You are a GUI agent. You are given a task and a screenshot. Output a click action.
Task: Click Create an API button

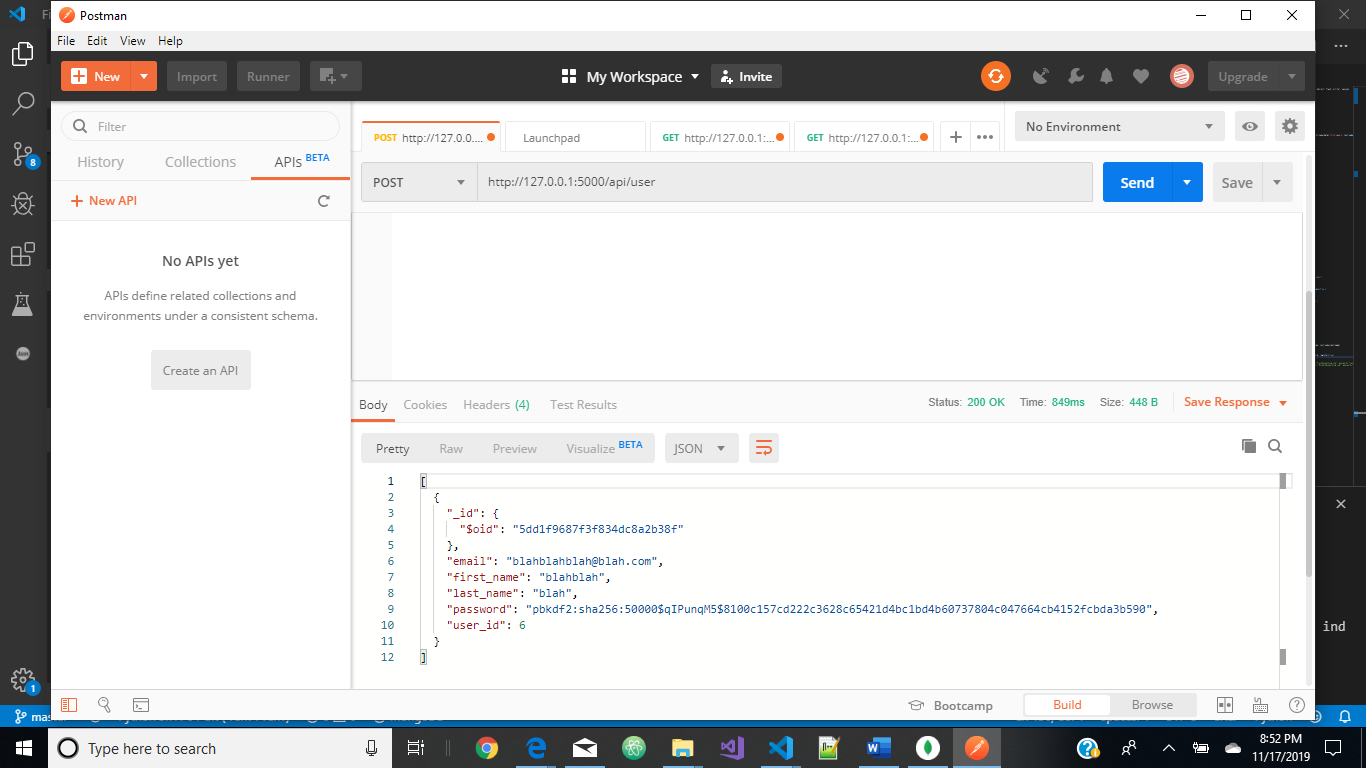(x=201, y=370)
